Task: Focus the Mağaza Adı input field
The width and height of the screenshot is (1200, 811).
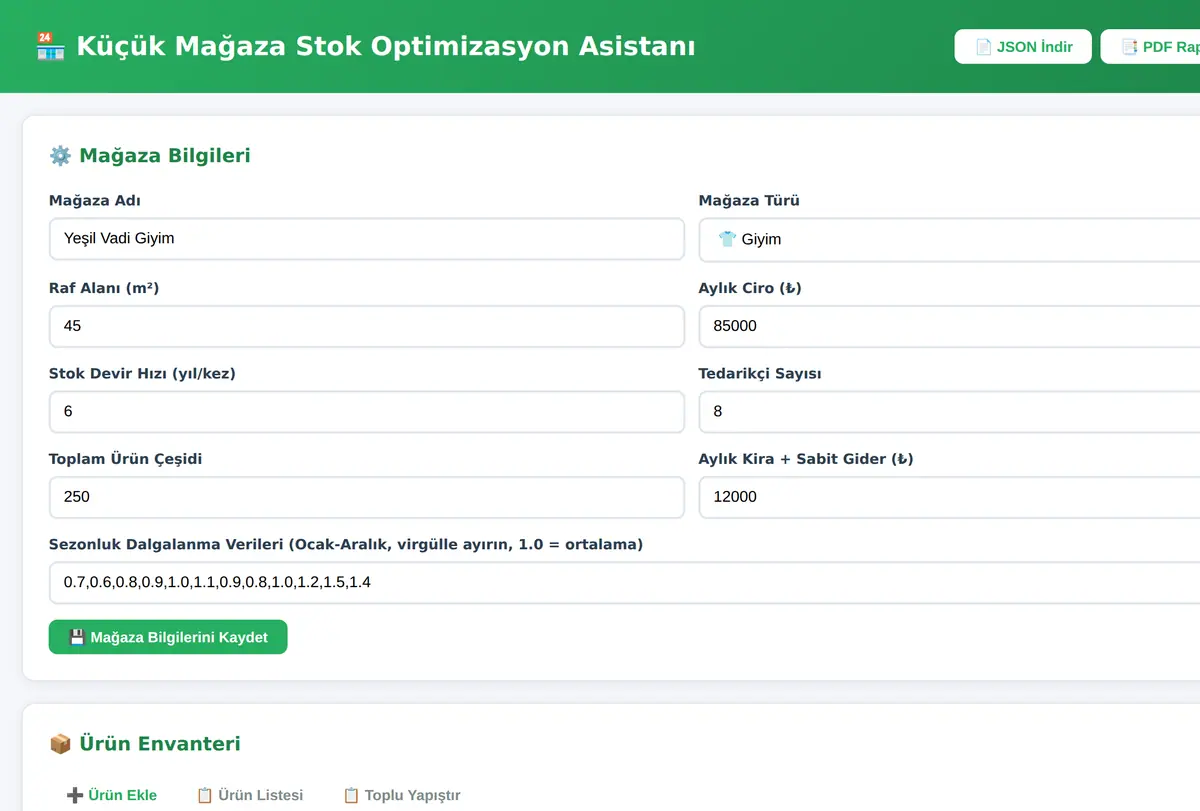Action: click(x=367, y=239)
